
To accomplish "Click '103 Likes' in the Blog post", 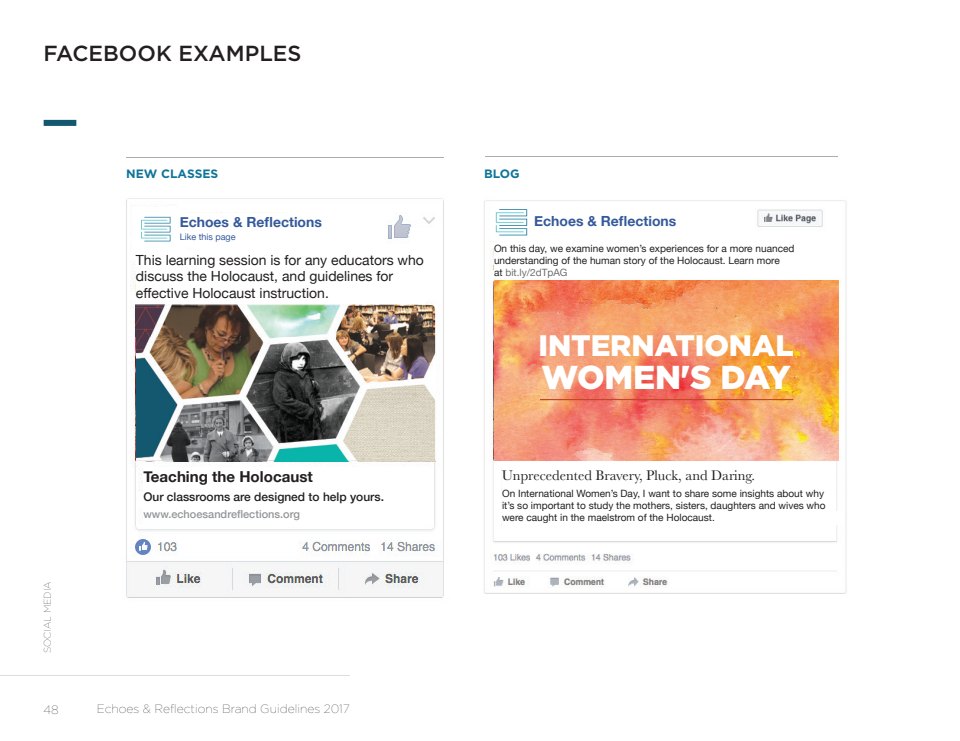I will pos(511,557).
